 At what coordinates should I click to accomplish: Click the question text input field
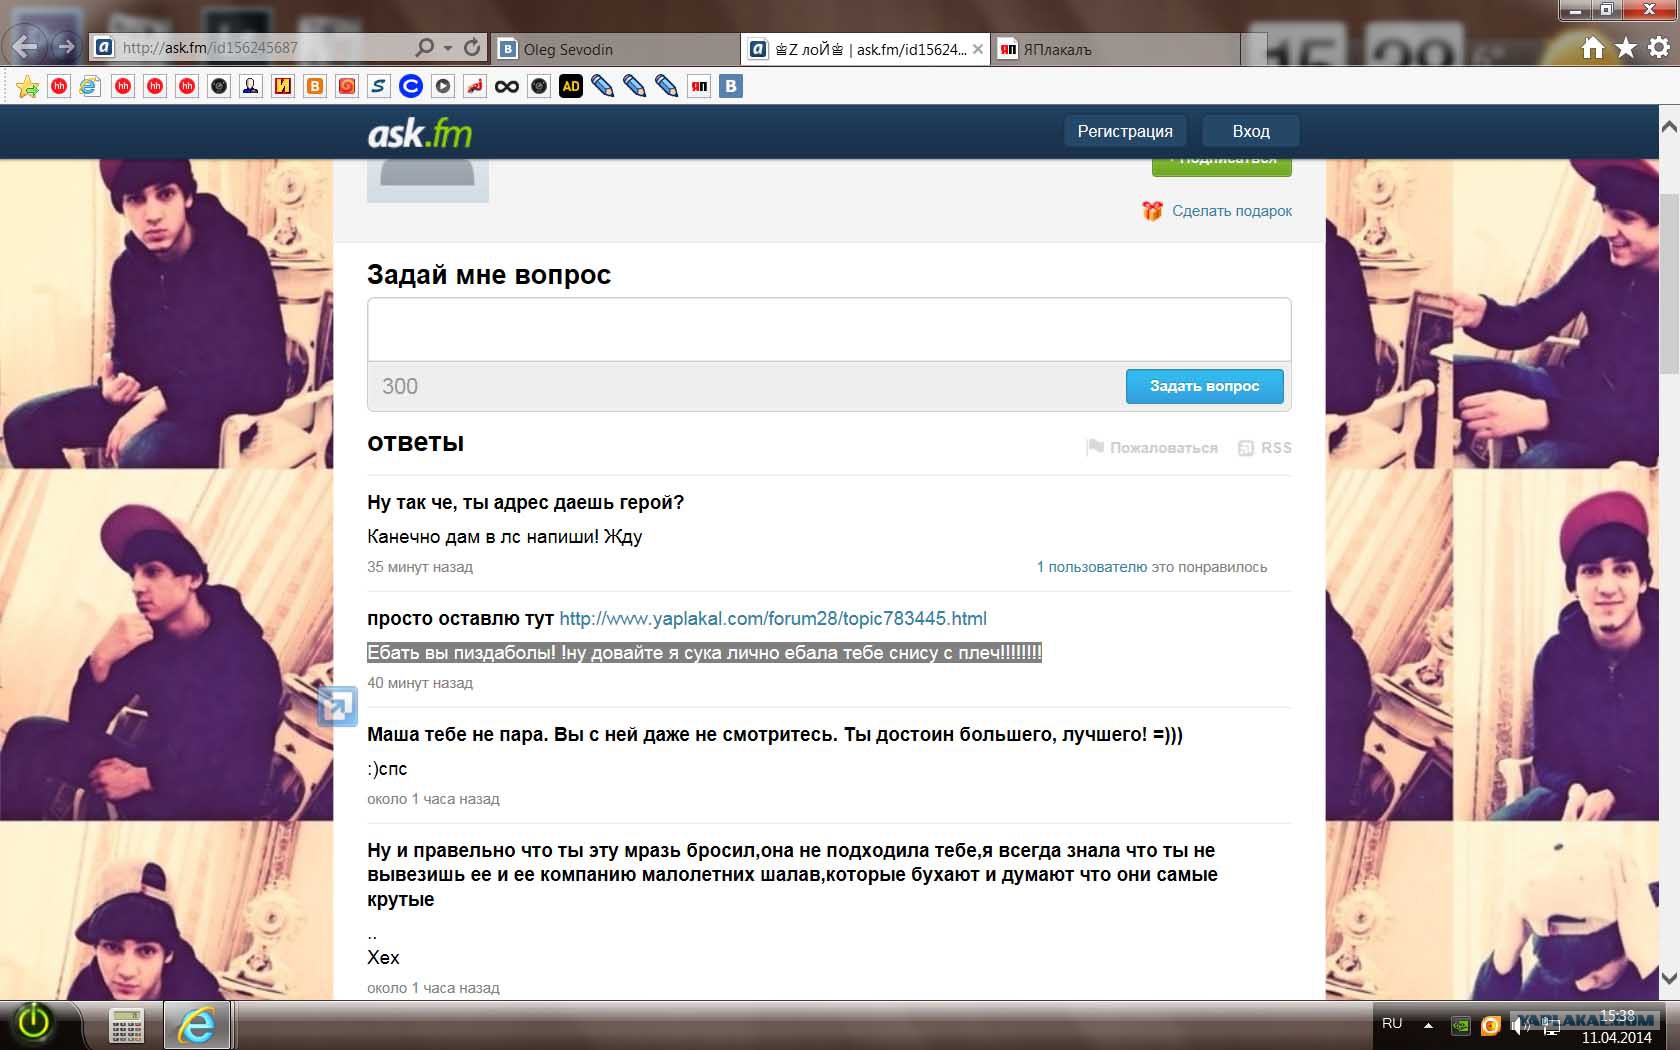(x=829, y=329)
